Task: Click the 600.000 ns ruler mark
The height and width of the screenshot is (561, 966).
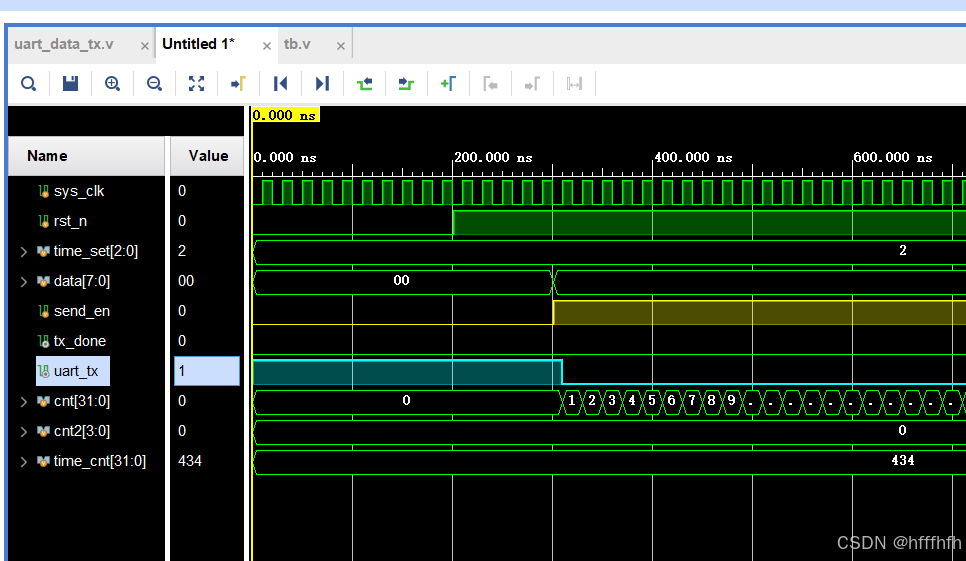Action: coord(893,158)
